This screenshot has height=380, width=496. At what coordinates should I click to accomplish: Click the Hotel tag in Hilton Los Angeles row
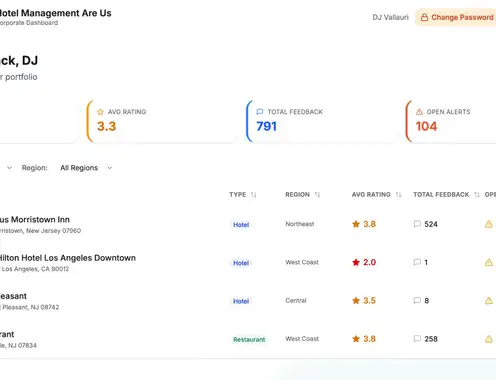[x=241, y=263]
